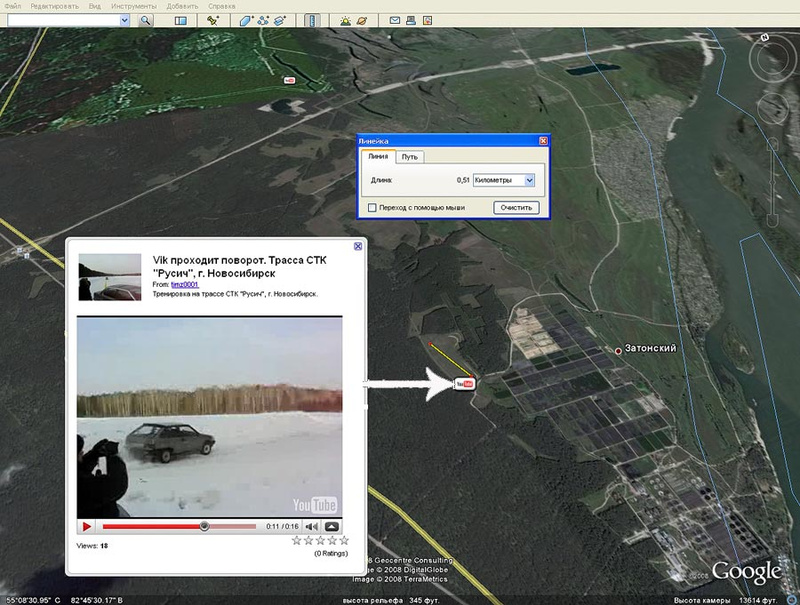Select the add polygon tool
The image size is (800, 605).
click(x=246, y=20)
